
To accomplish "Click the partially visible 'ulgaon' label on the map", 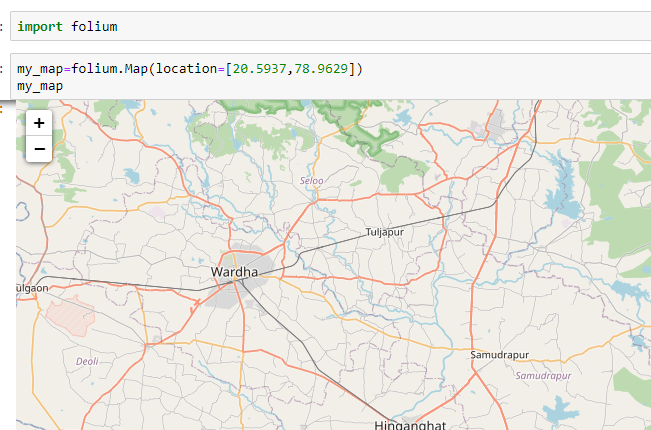I will pos(32,288).
